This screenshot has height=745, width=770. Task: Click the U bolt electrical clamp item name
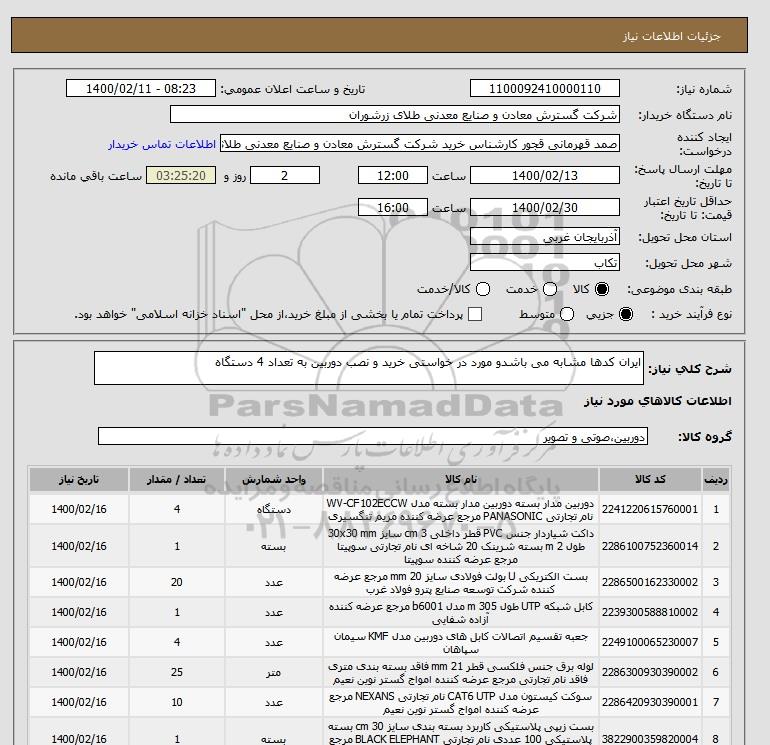[x=461, y=582]
